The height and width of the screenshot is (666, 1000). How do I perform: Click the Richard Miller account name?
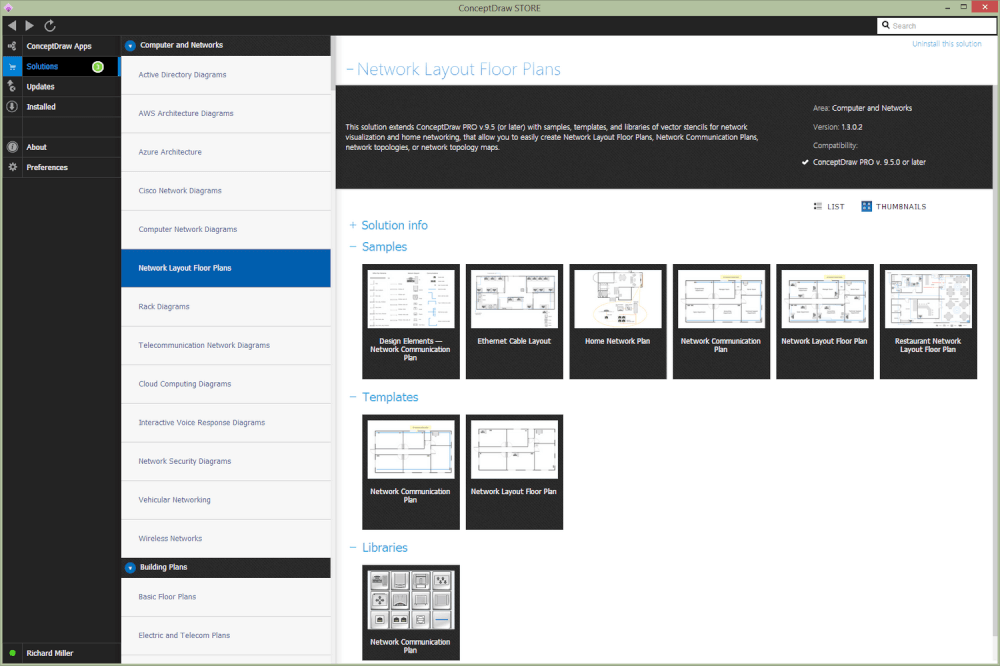(50, 653)
